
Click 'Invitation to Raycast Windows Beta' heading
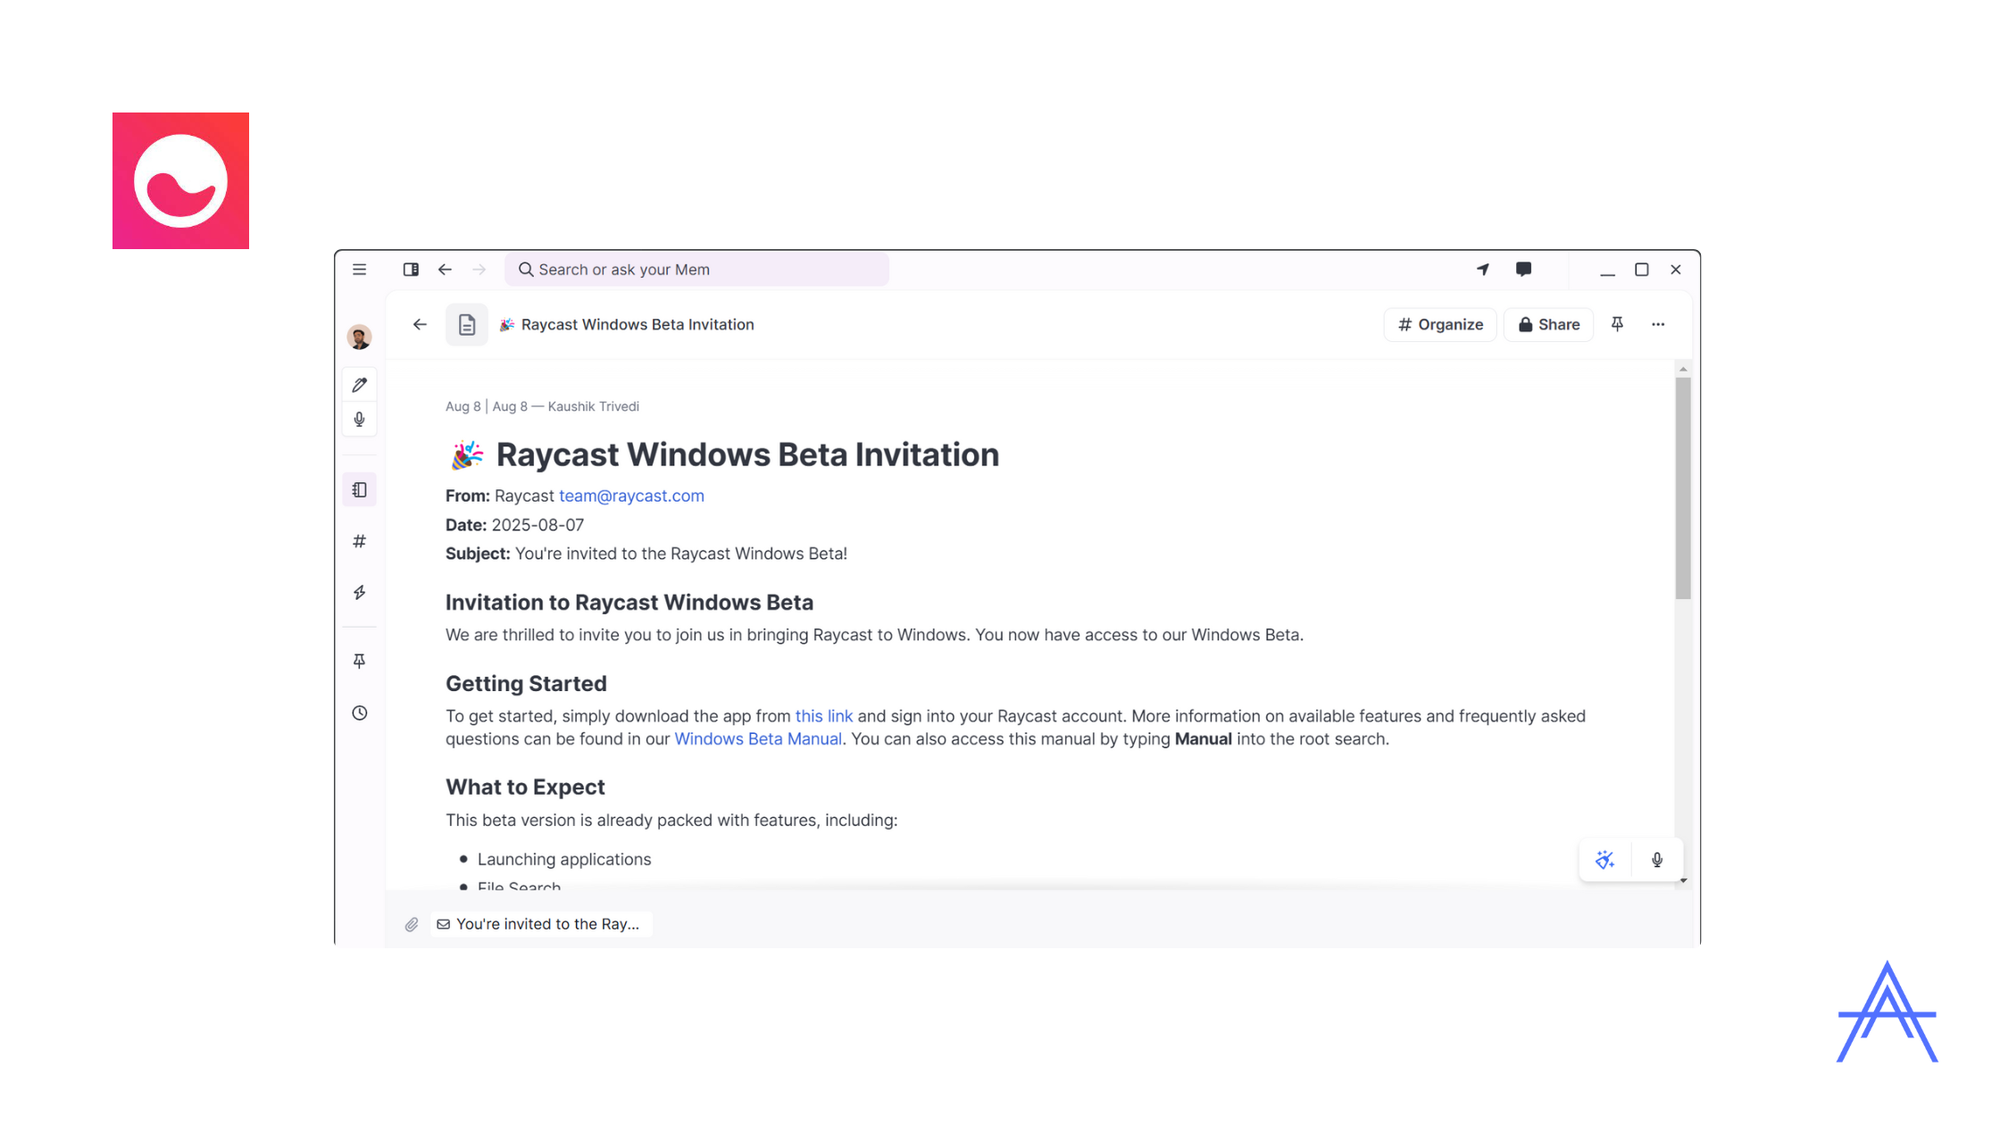point(629,603)
